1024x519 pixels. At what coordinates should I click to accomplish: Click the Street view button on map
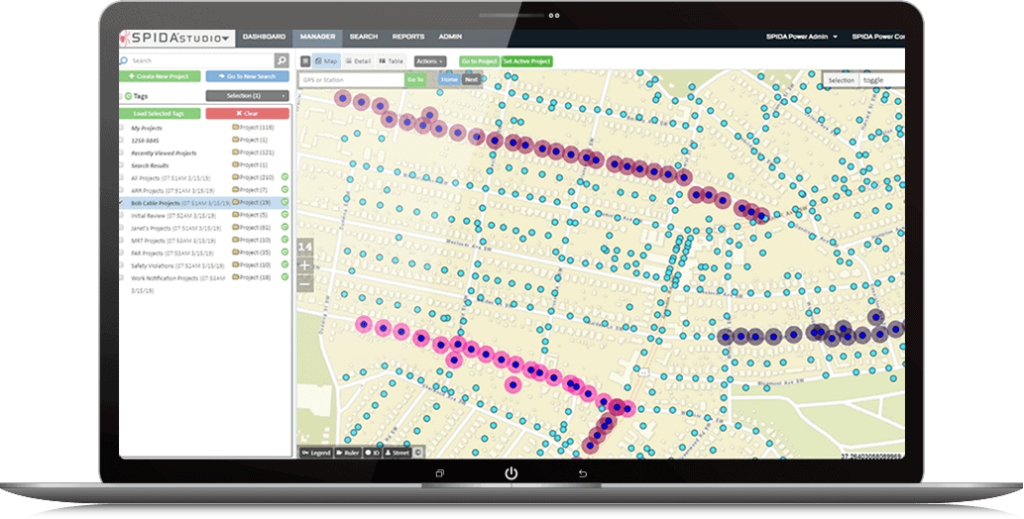coord(397,453)
